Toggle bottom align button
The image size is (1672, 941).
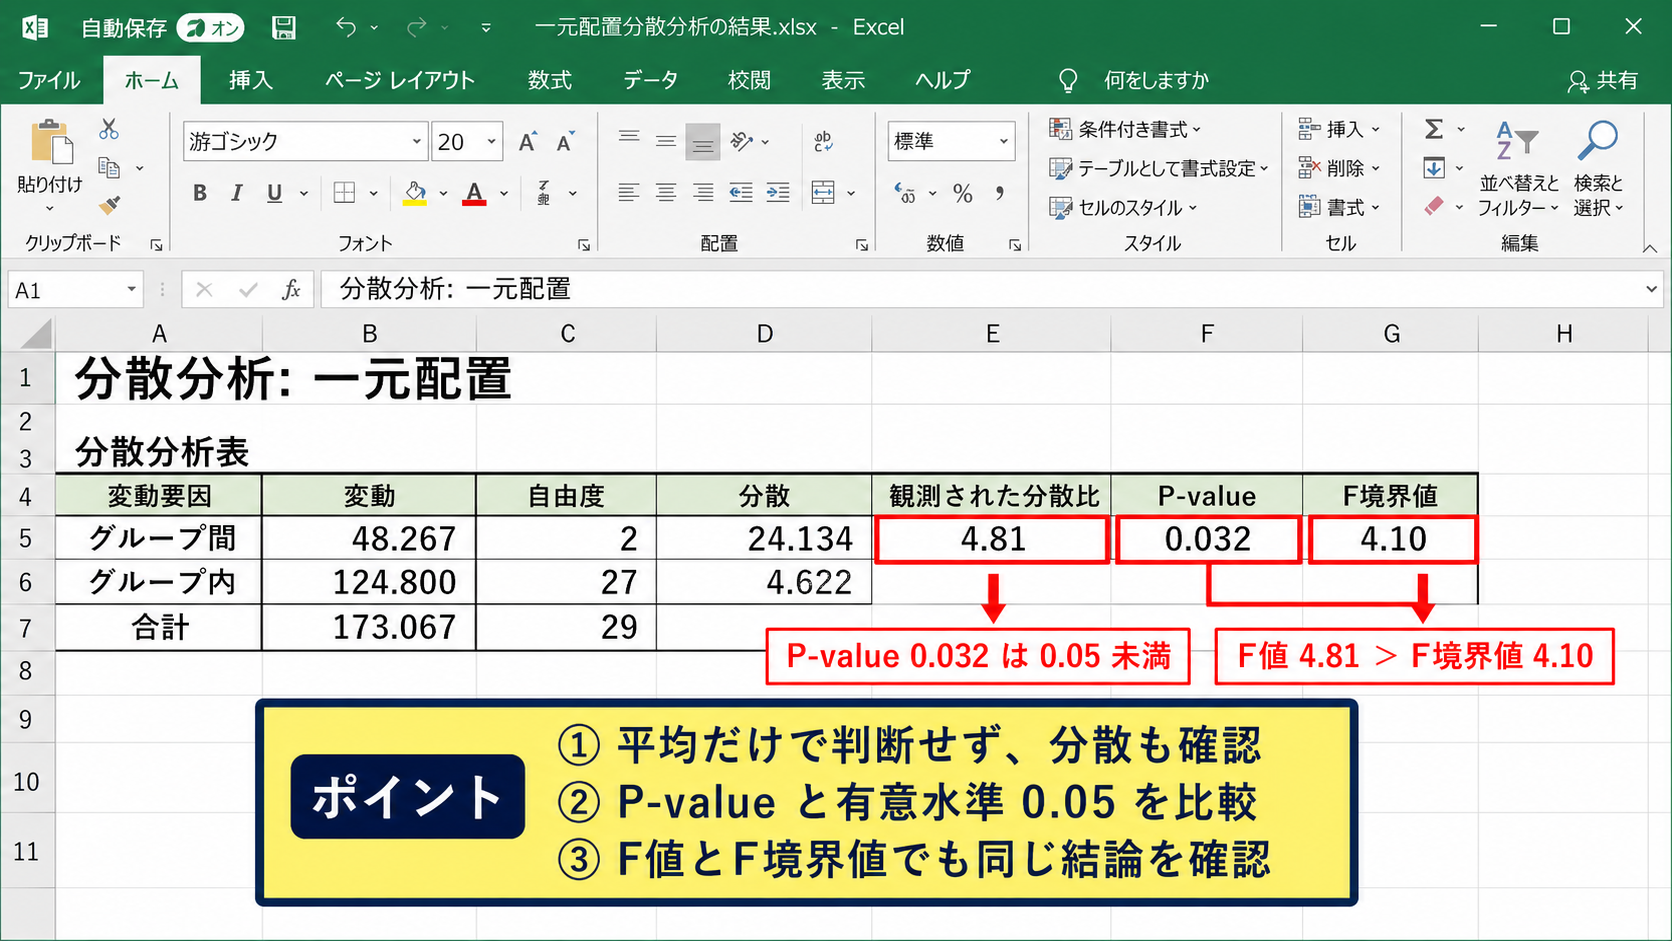click(x=703, y=143)
